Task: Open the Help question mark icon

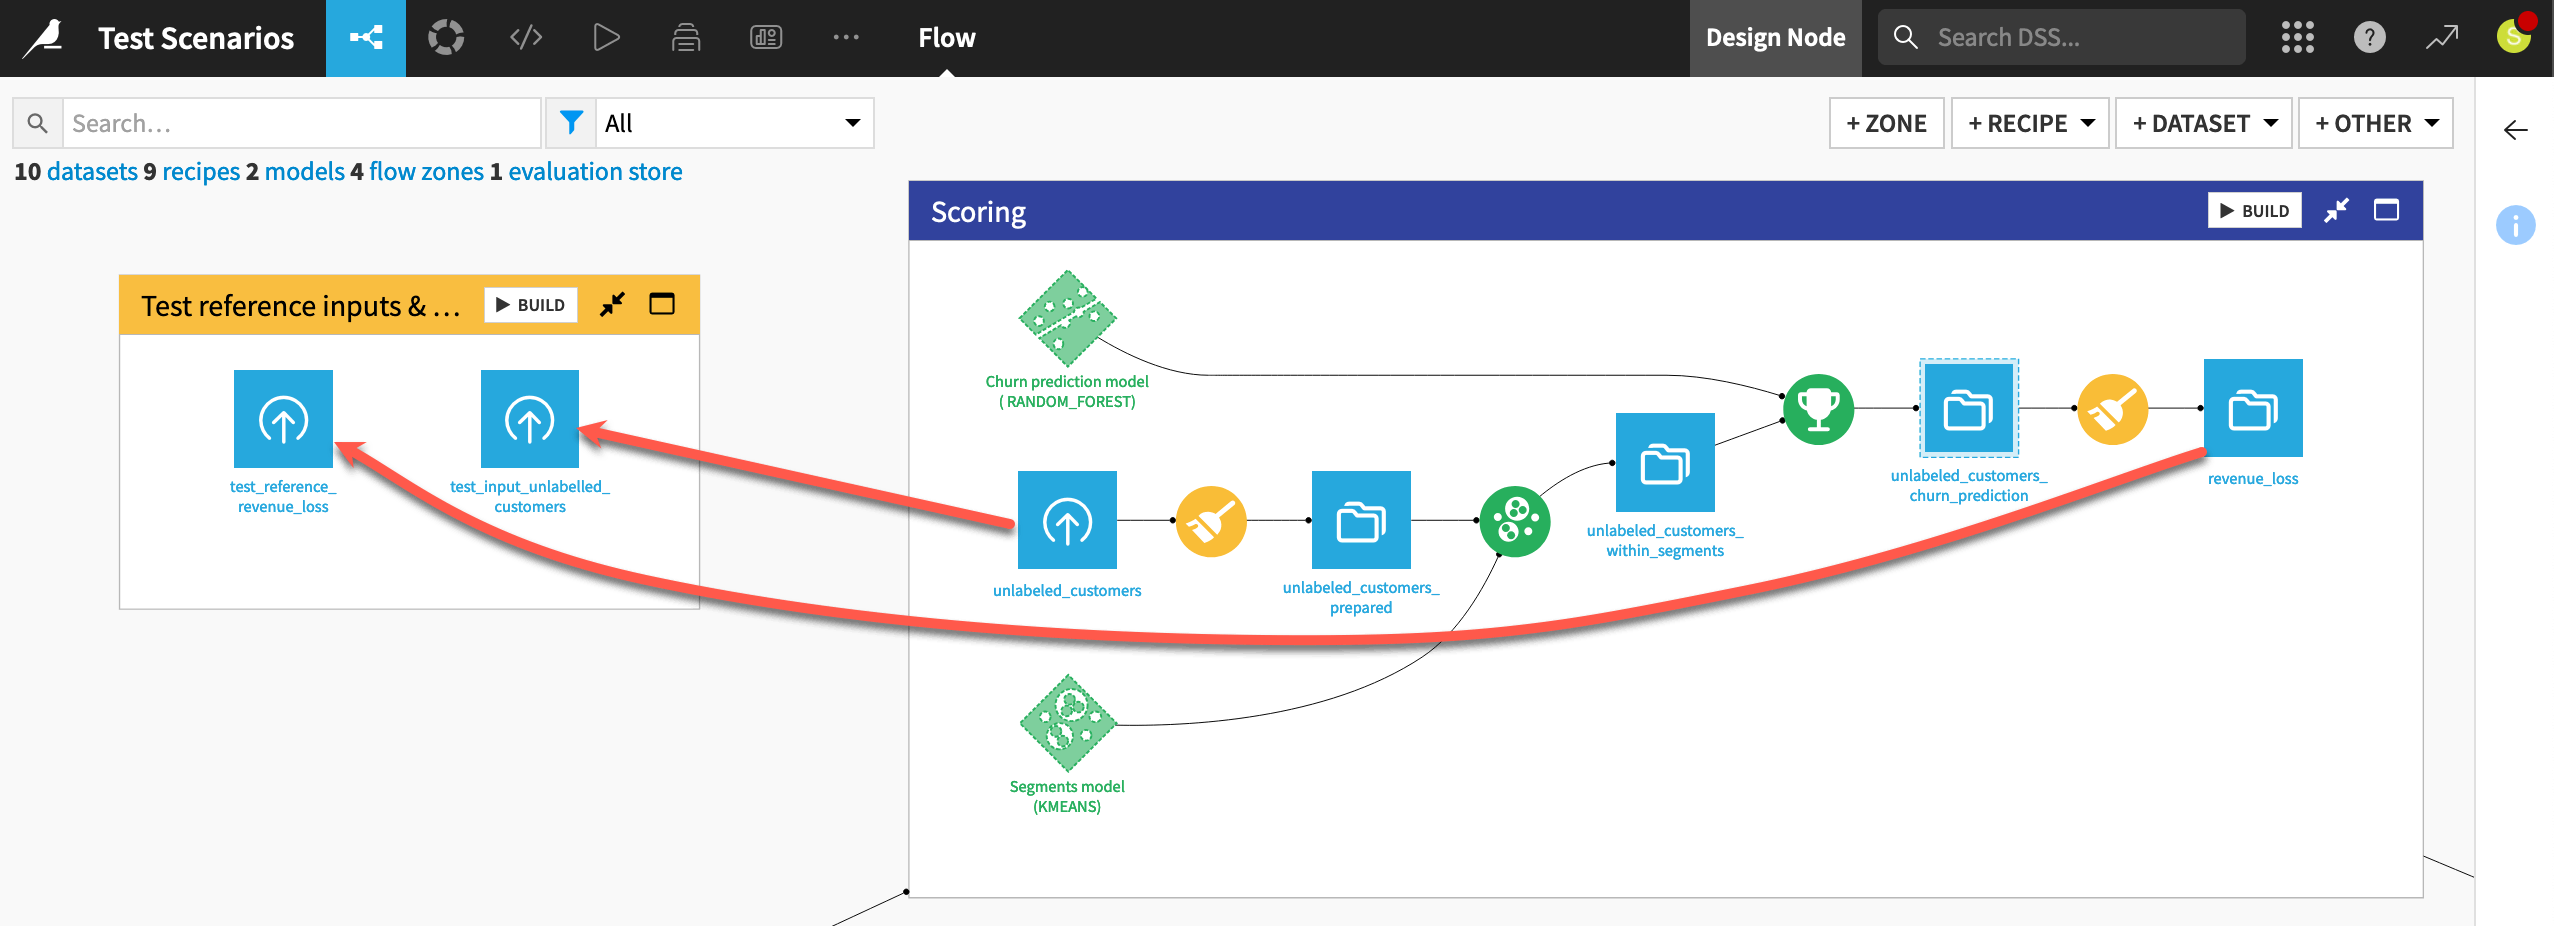Action: point(2369,38)
